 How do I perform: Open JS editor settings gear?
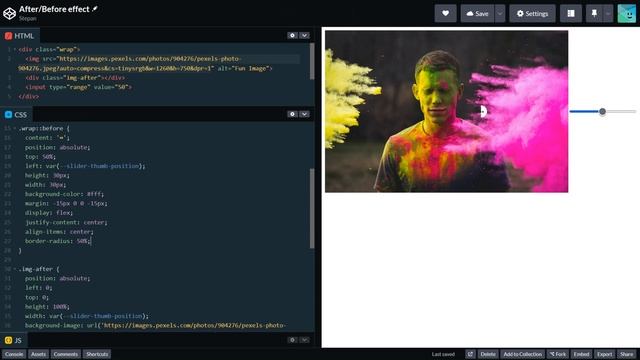(x=292, y=340)
